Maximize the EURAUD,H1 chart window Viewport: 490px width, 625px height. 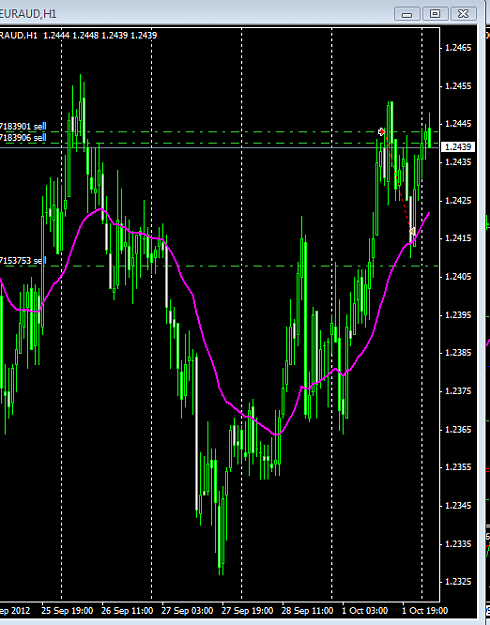click(x=435, y=14)
